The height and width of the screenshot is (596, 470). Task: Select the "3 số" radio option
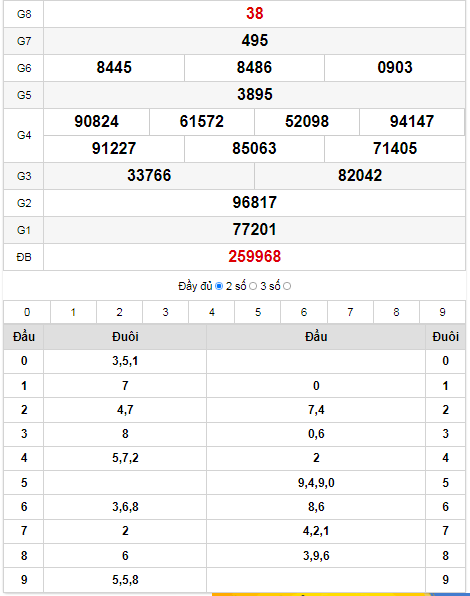(x=287, y=286)
